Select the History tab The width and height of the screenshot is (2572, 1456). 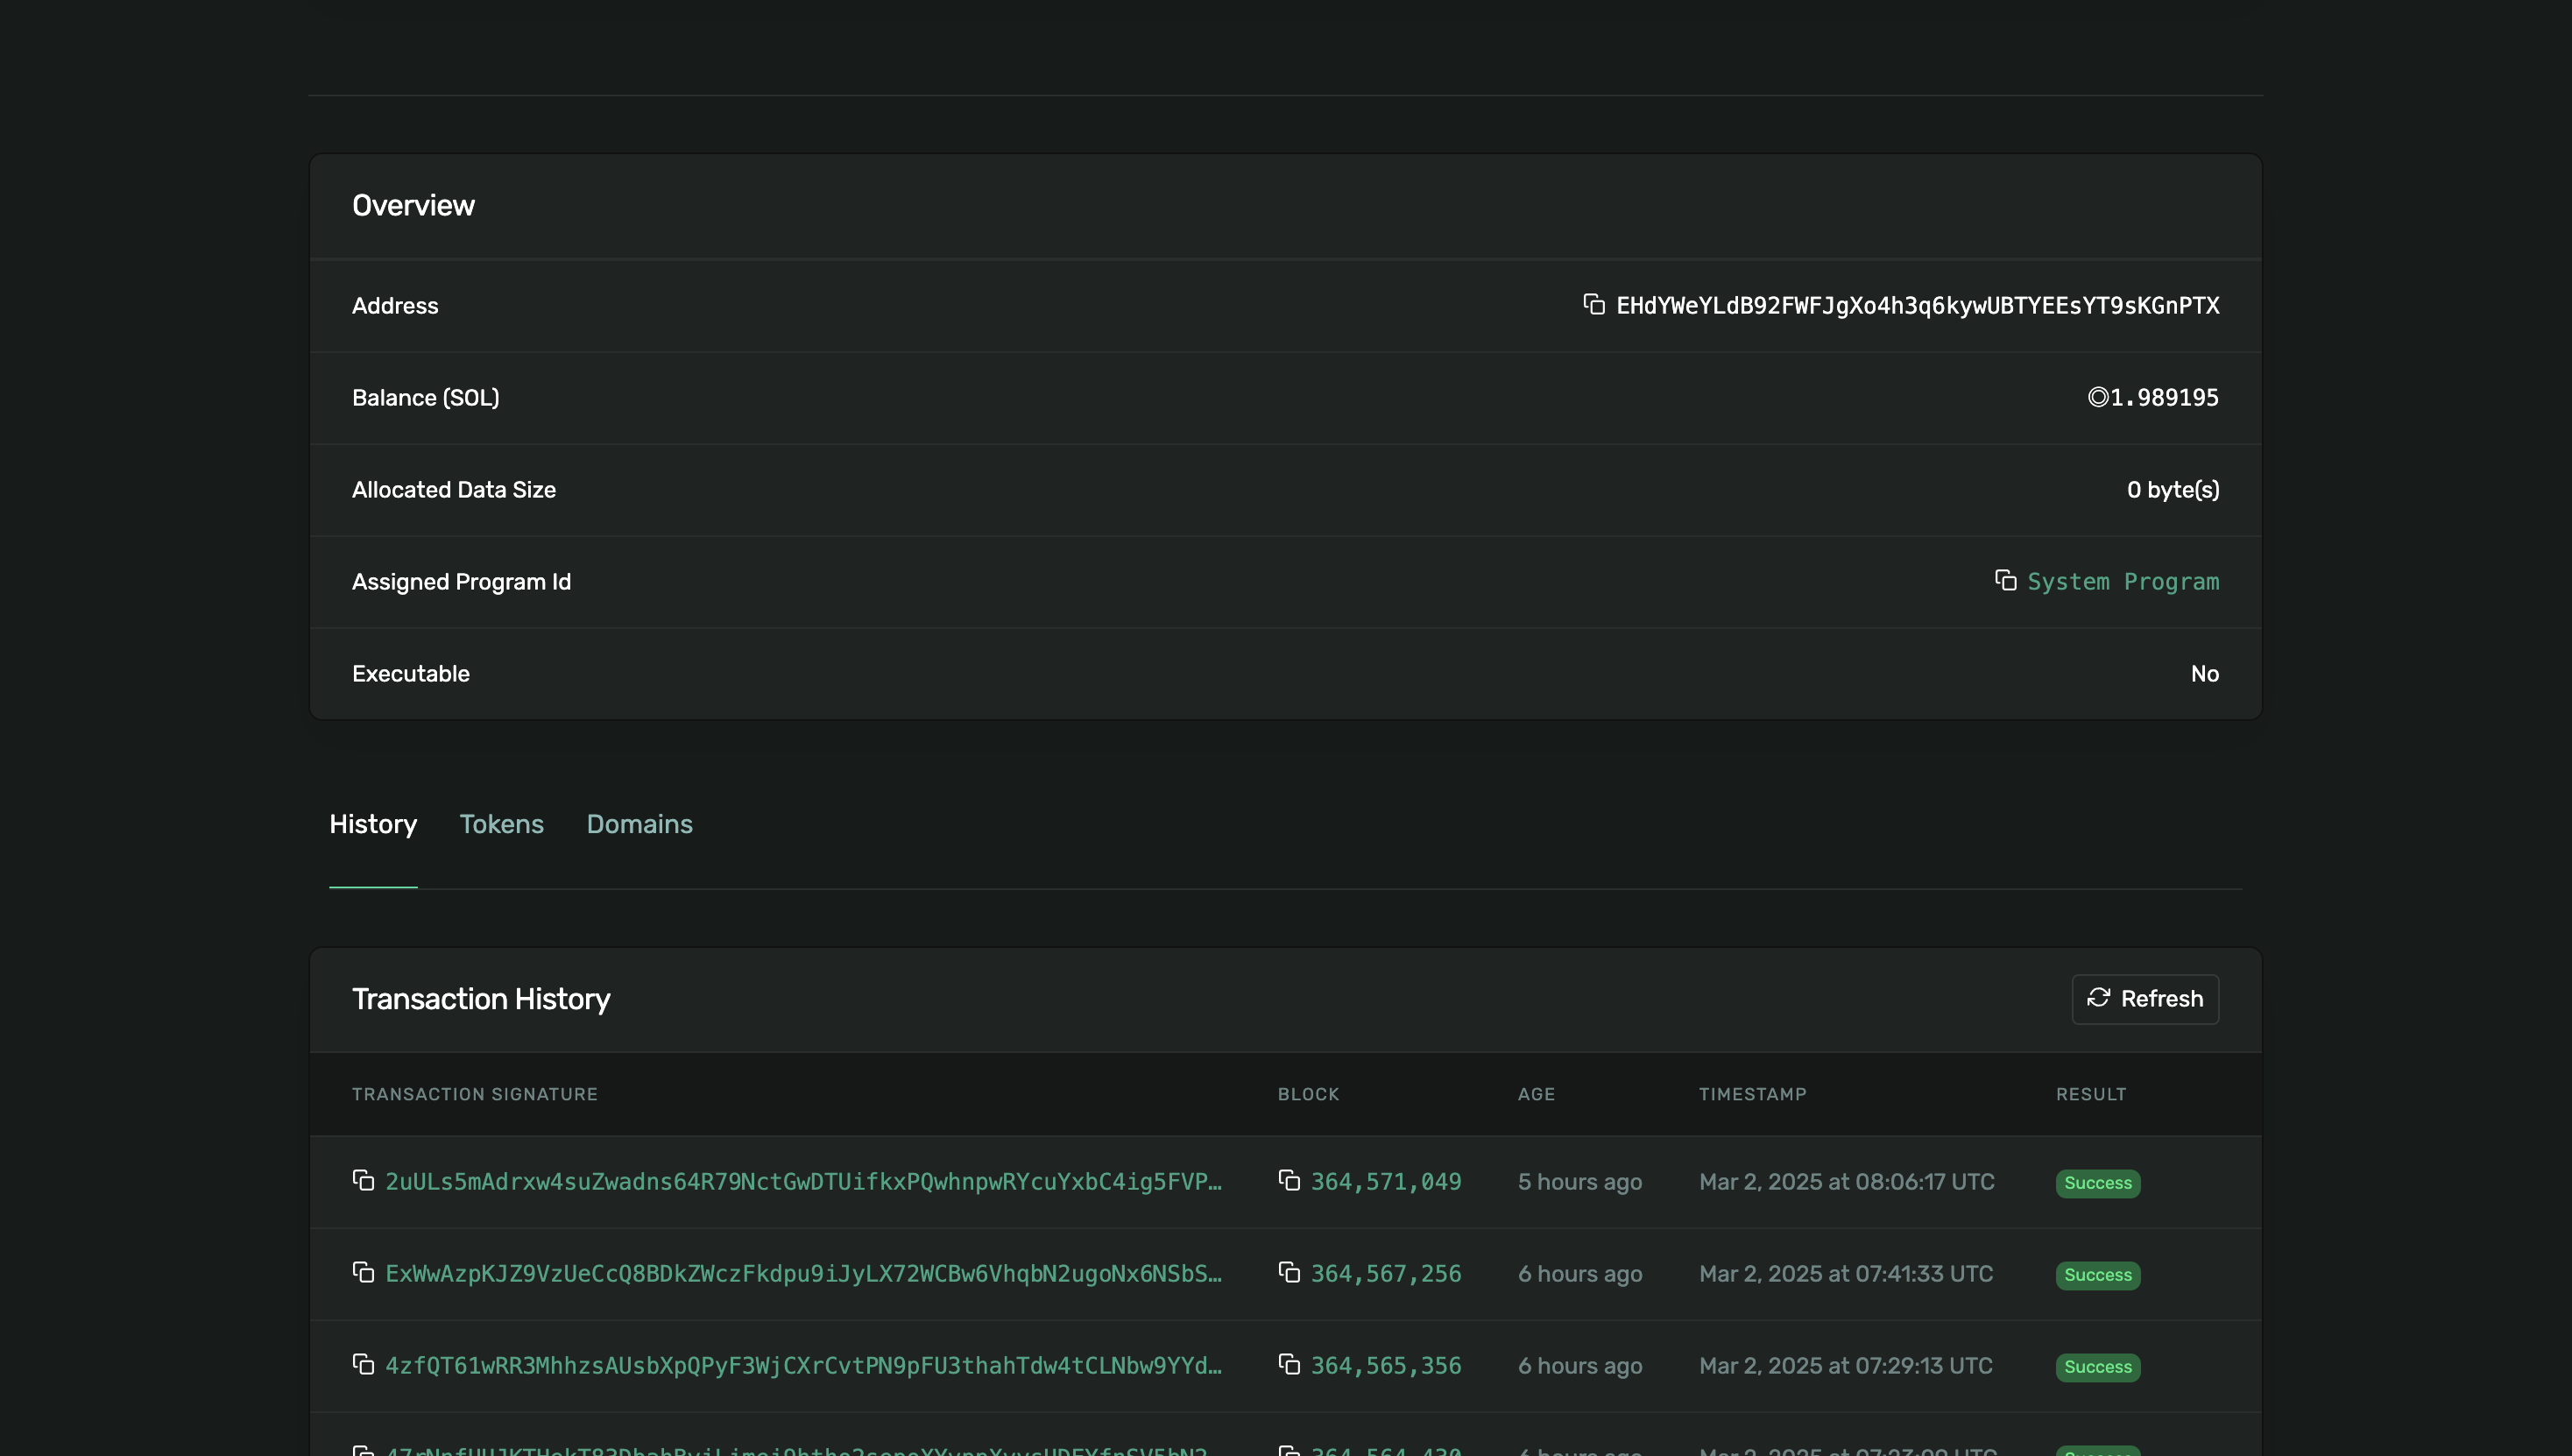pos(373,824)
